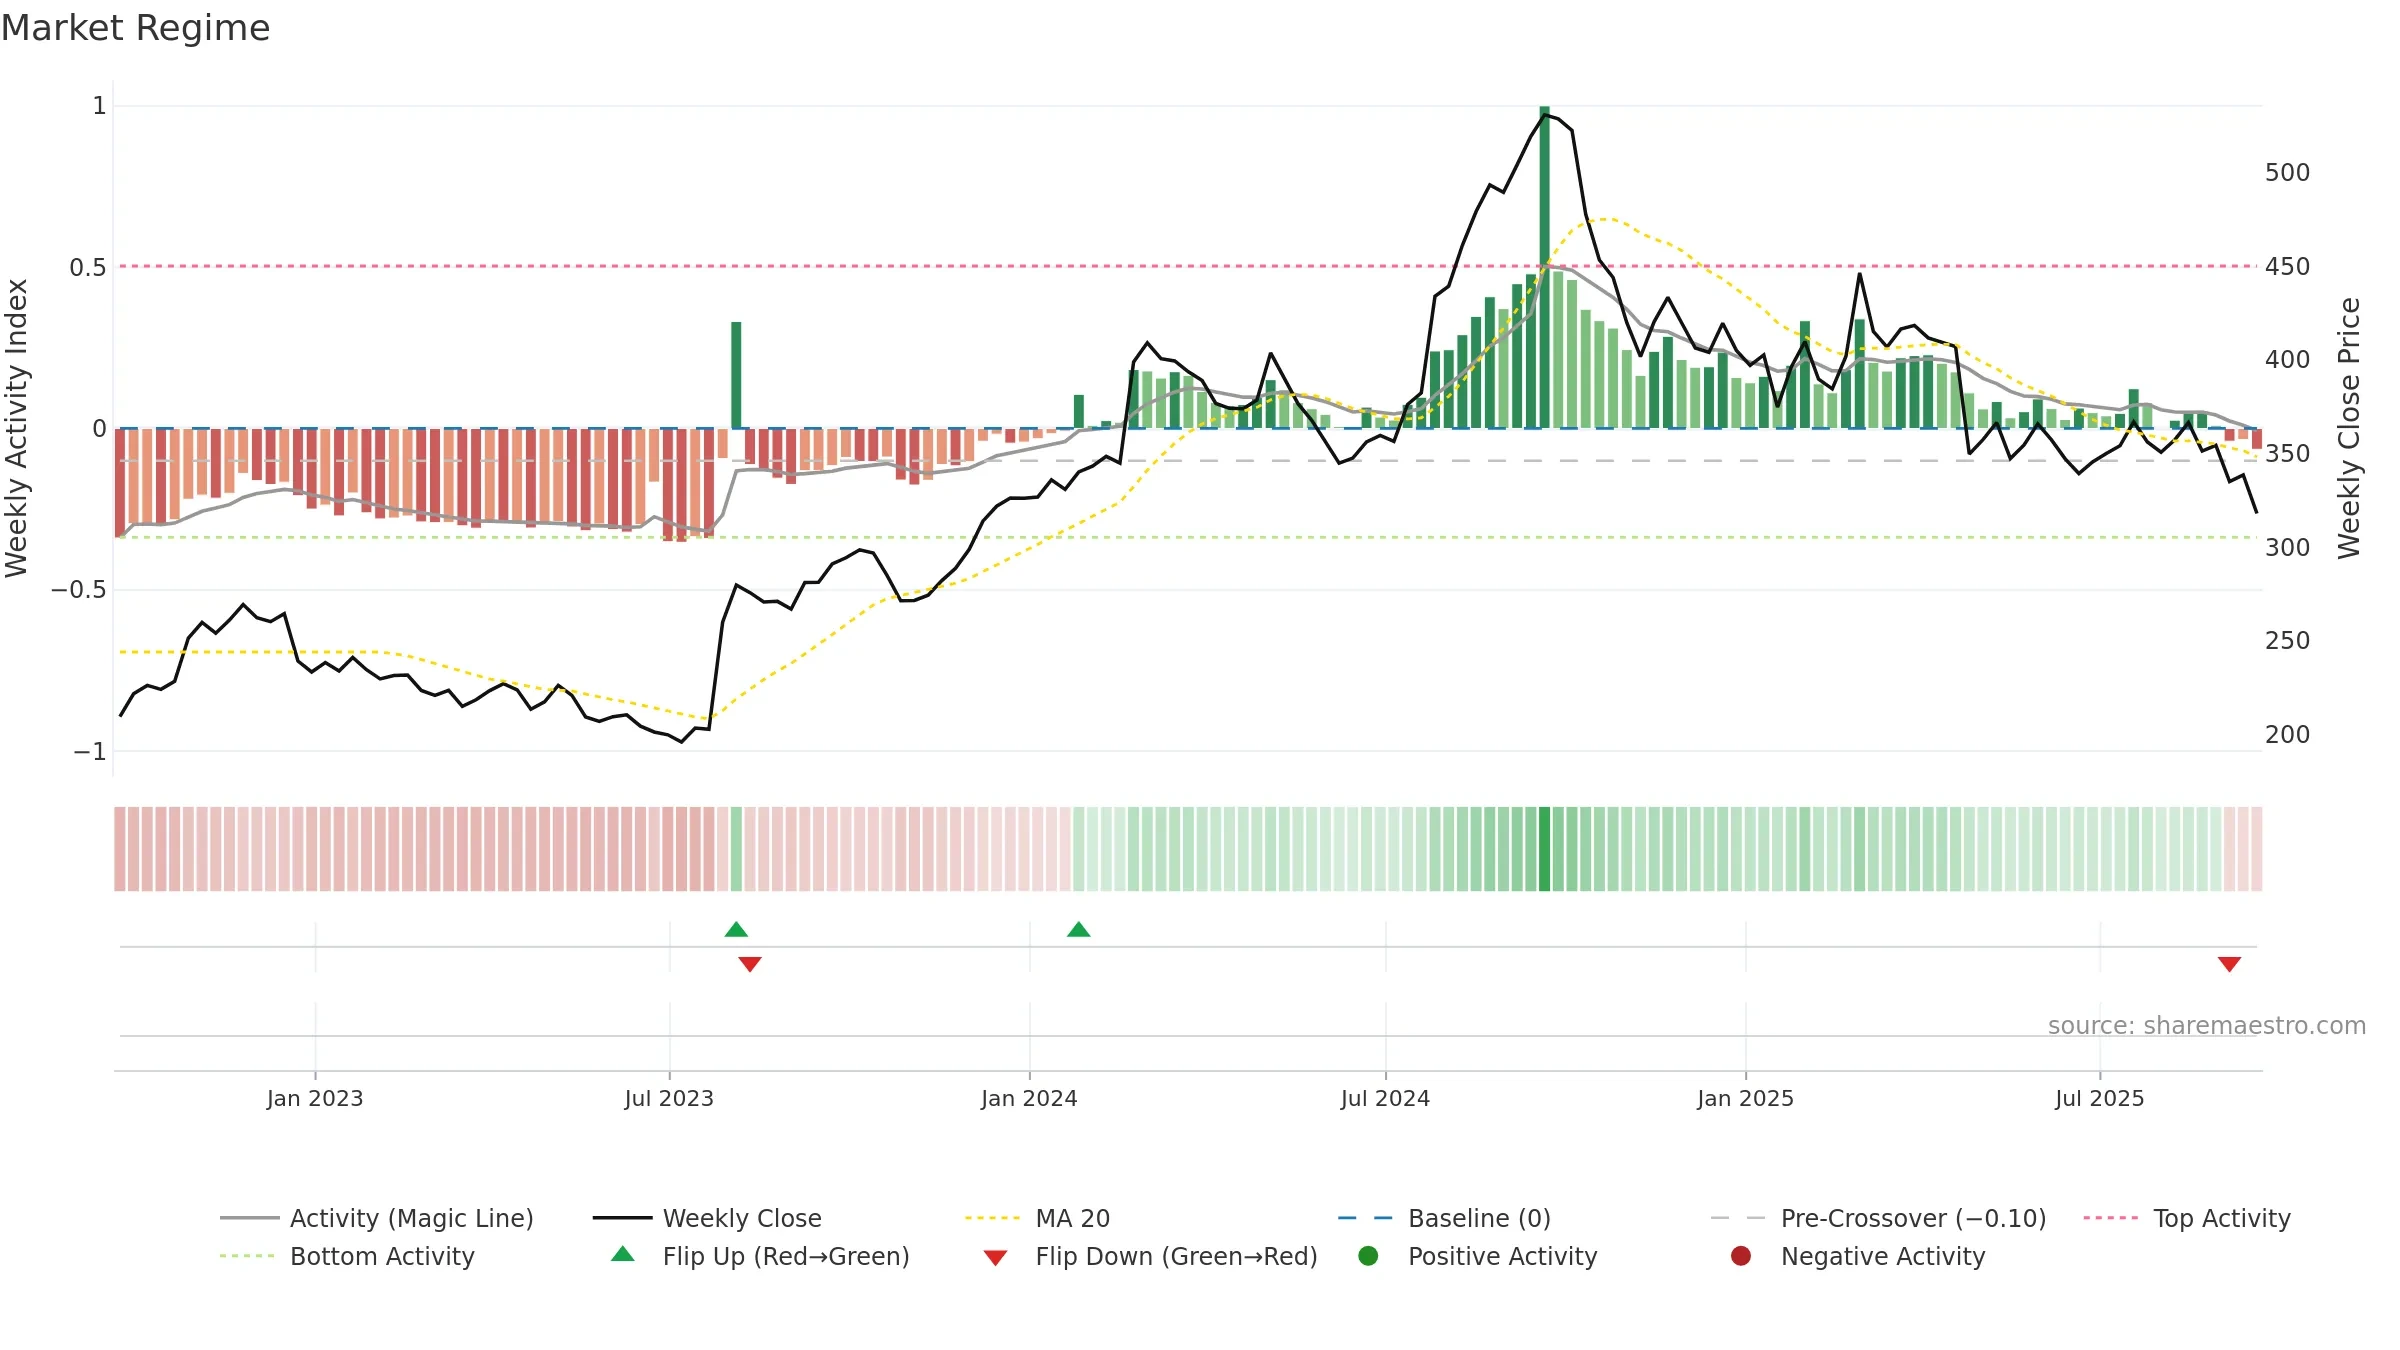This screenshot has width=2400, height=1350.
Task: Click the −0.5 tick on the left axis
Action: [79, 589]
